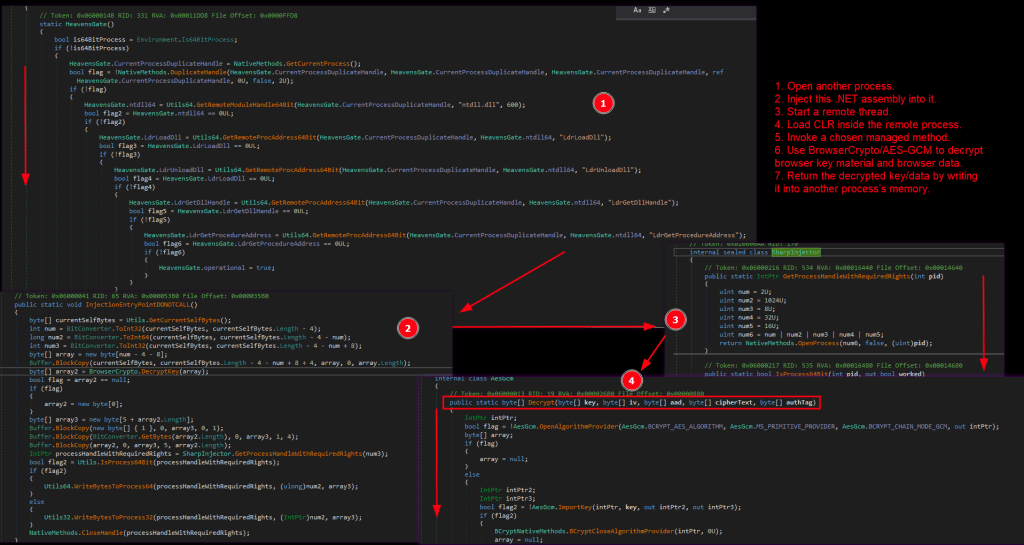Image resolution: width=1024 pixels, height=545 pixels.
Task: Click the red circle annotation numbered 3
Action: 675,319
